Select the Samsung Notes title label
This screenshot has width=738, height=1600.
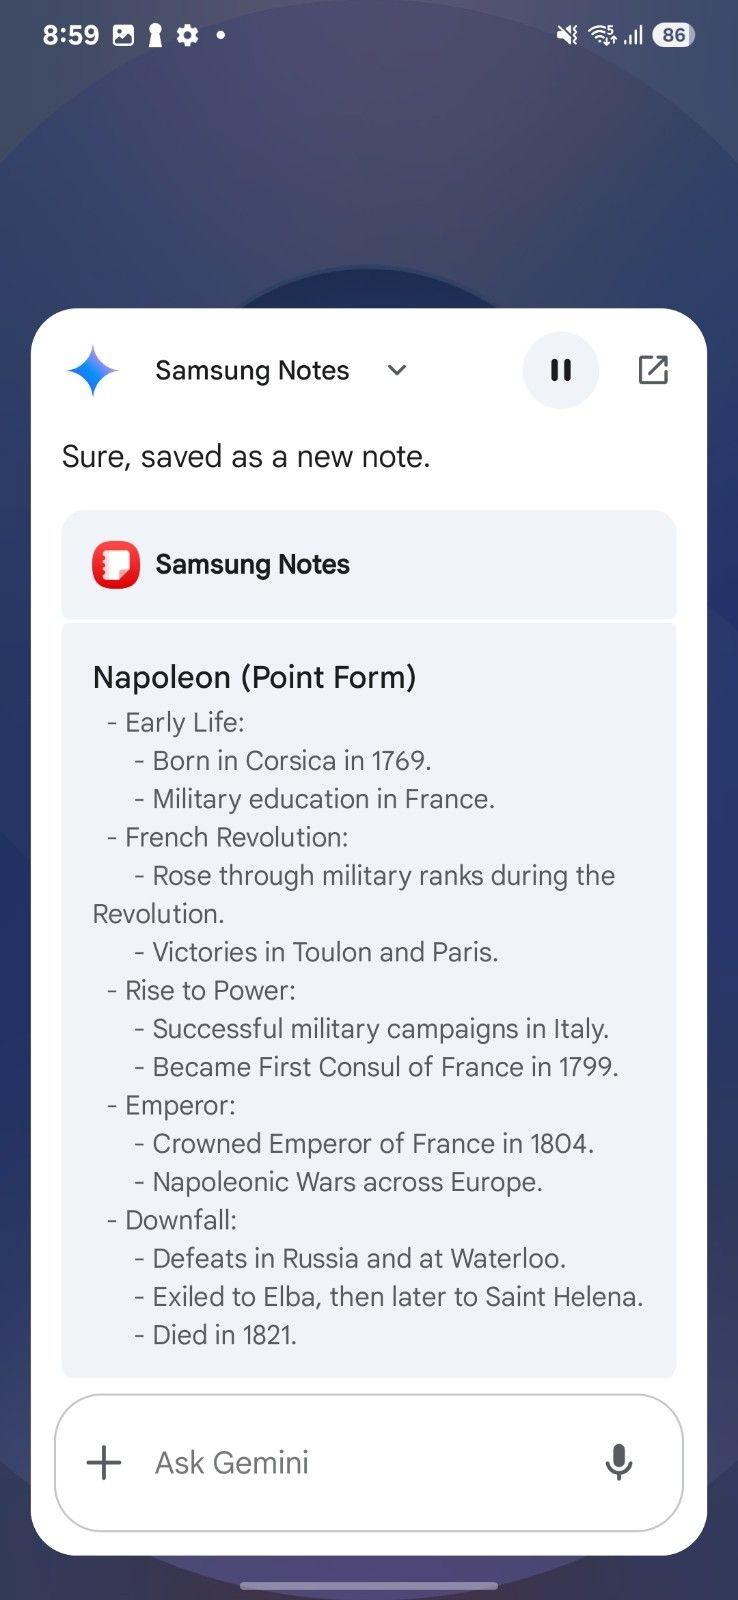tap(252, 371)
